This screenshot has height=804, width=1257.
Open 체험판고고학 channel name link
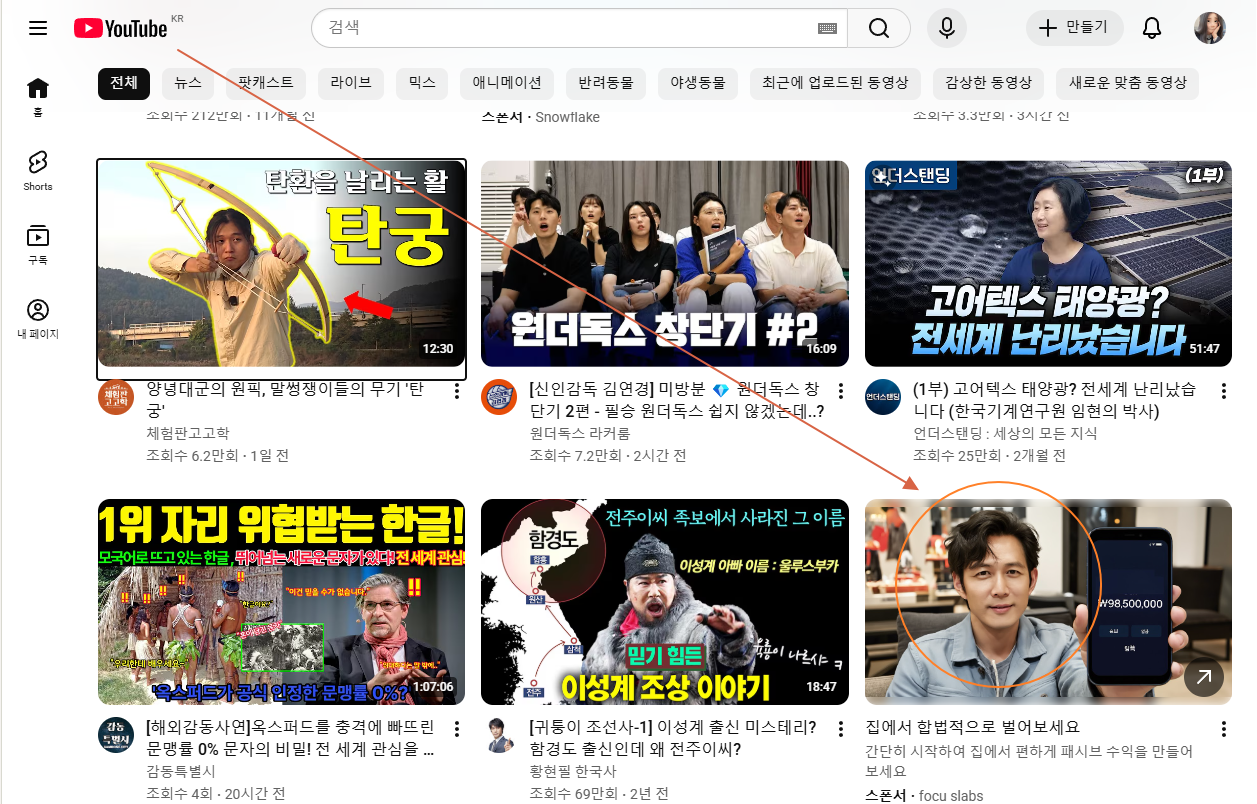(x=187, y=433)
